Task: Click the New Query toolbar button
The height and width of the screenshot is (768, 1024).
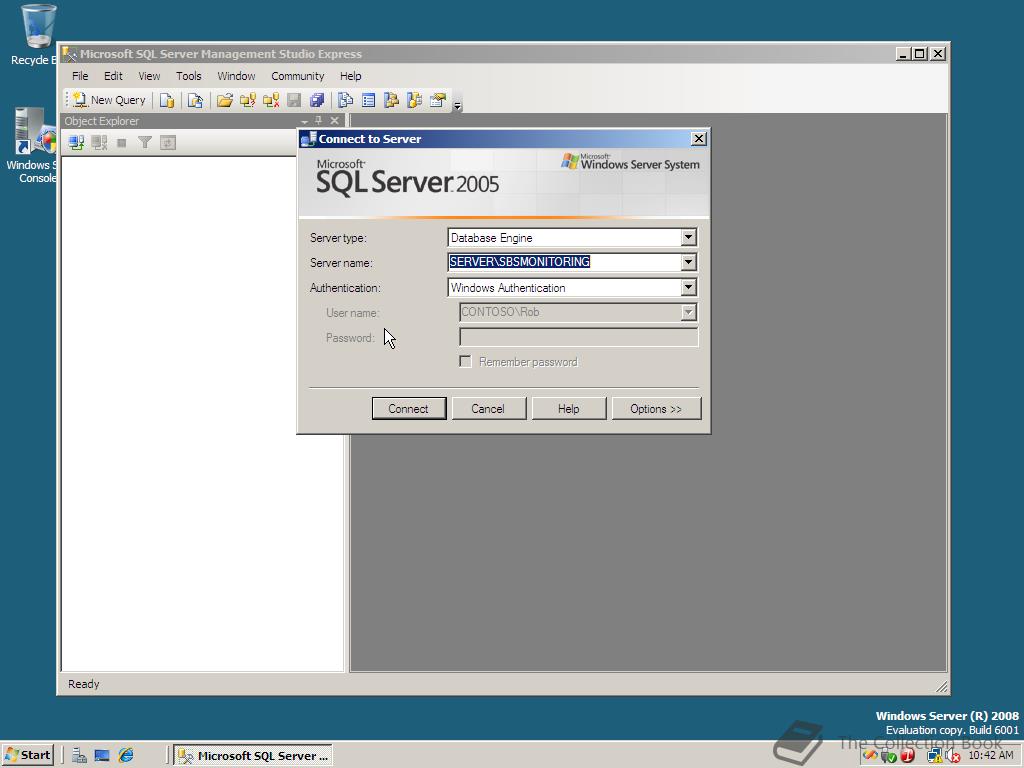Action: (109, 100)
